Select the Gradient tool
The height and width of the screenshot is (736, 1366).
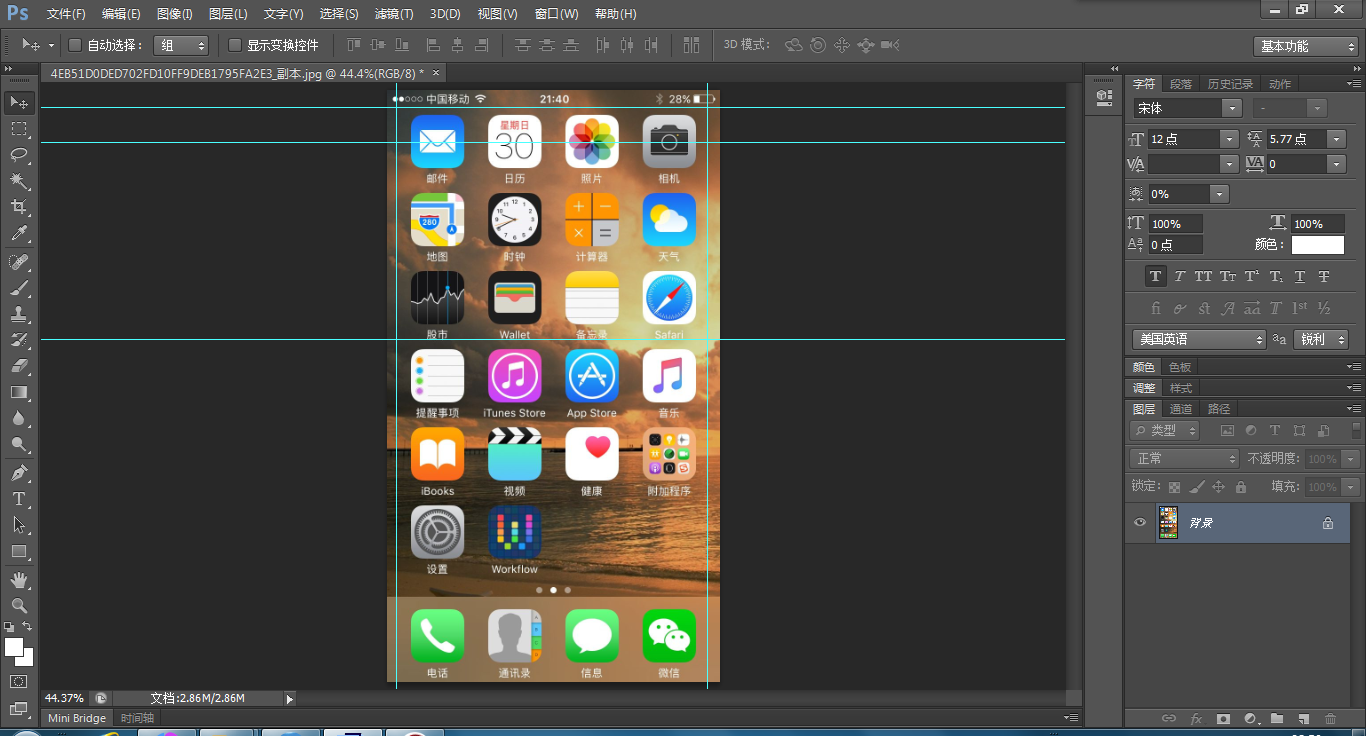[x=19, y=392]
